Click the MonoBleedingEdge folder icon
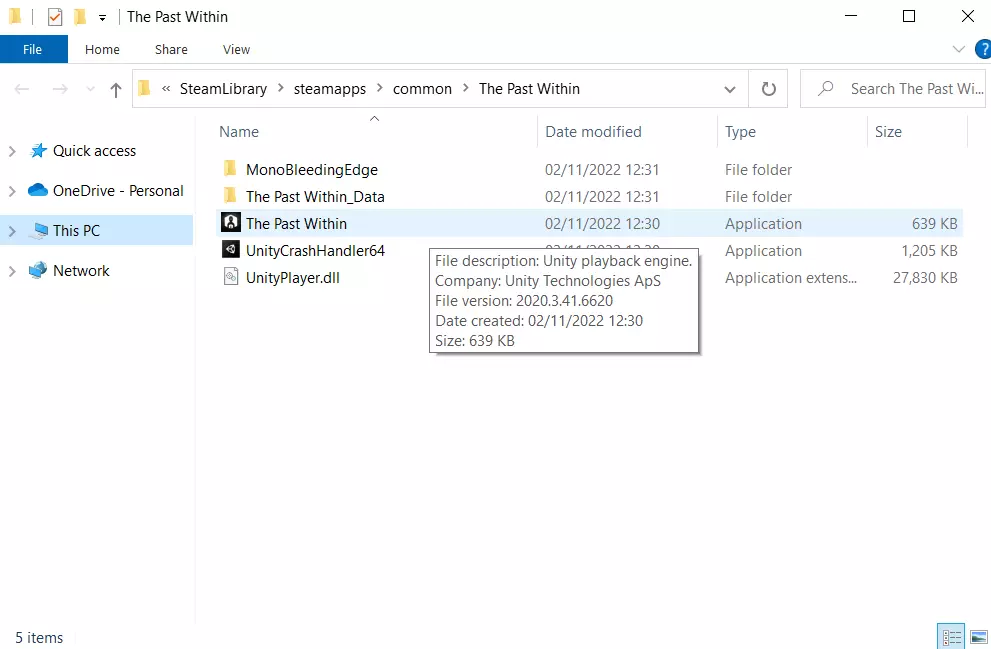 point(230,169)
